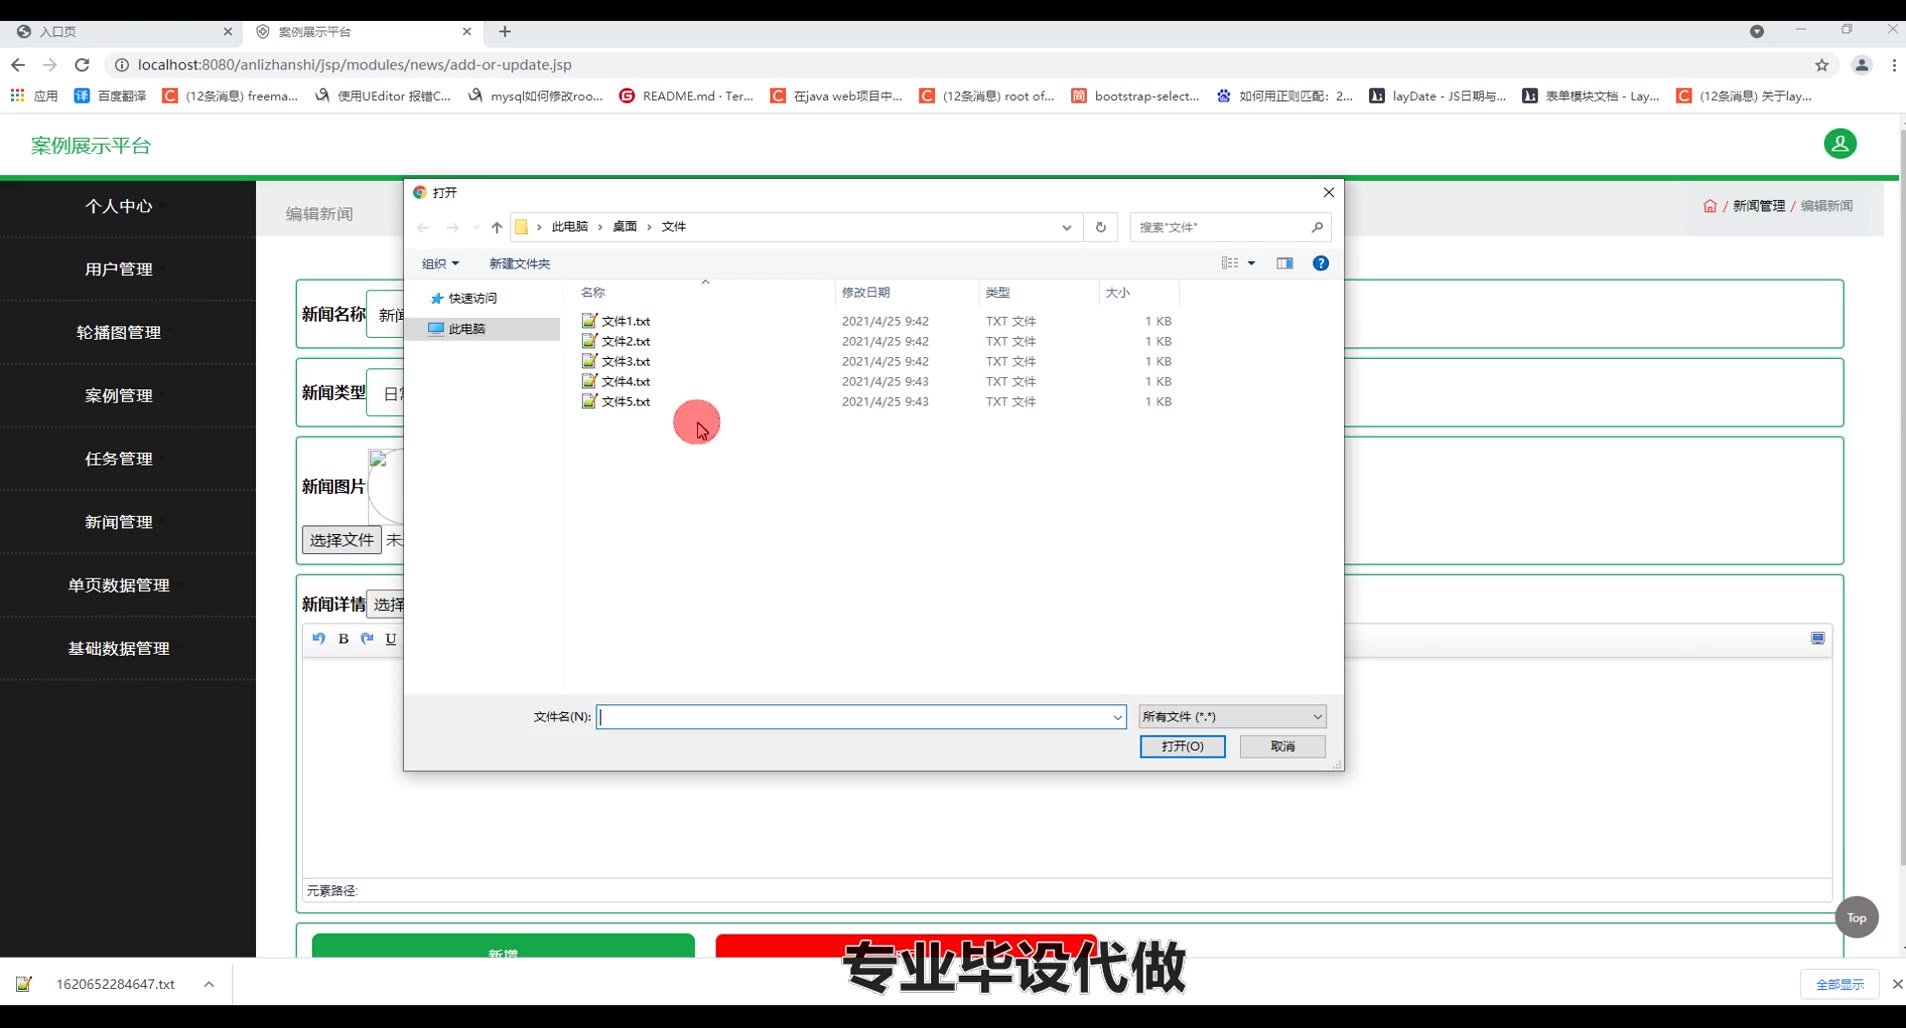
Task: Go back in the file dialog navigation
Action: point(423,227)
